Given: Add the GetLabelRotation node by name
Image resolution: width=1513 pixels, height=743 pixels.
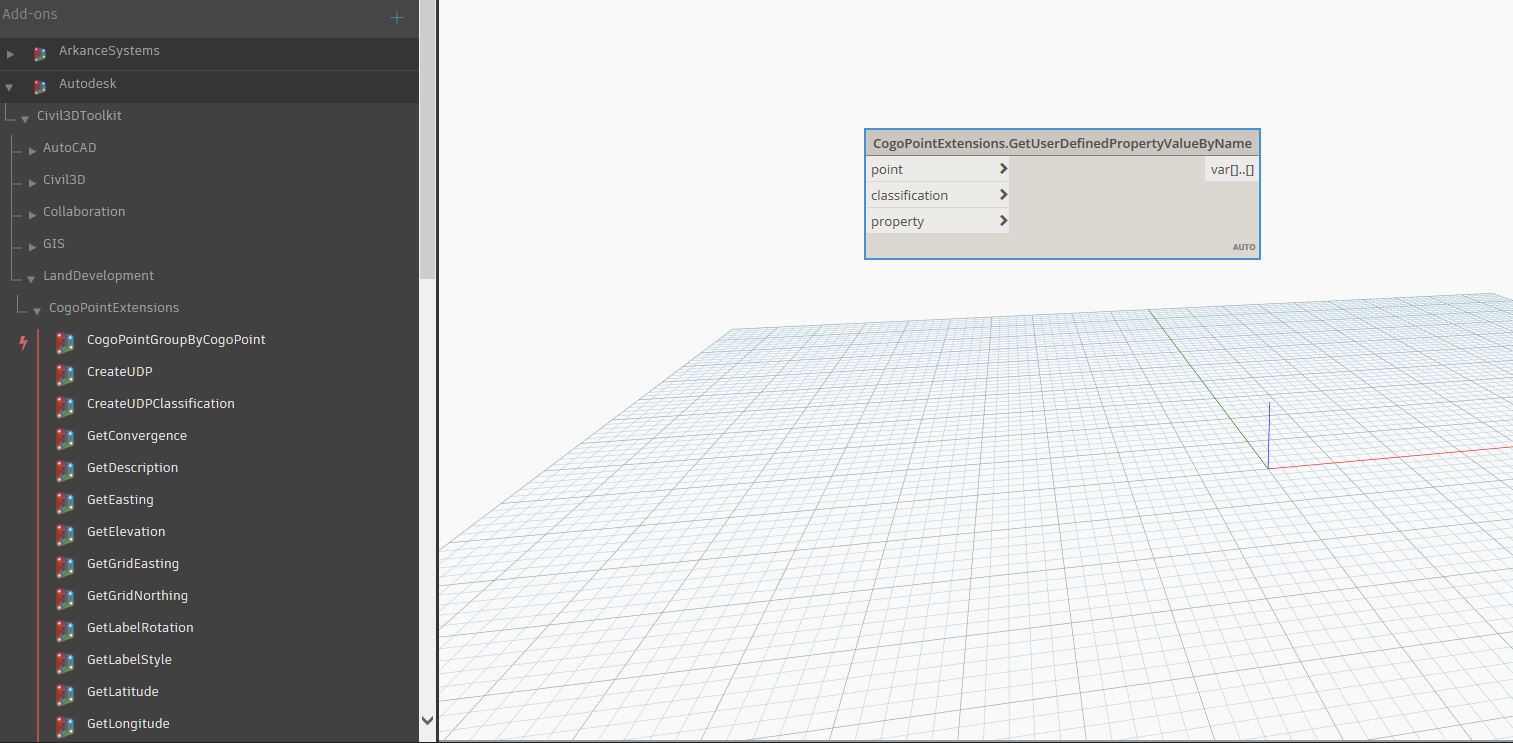Looking at the screenshot, I should [140, 628].
